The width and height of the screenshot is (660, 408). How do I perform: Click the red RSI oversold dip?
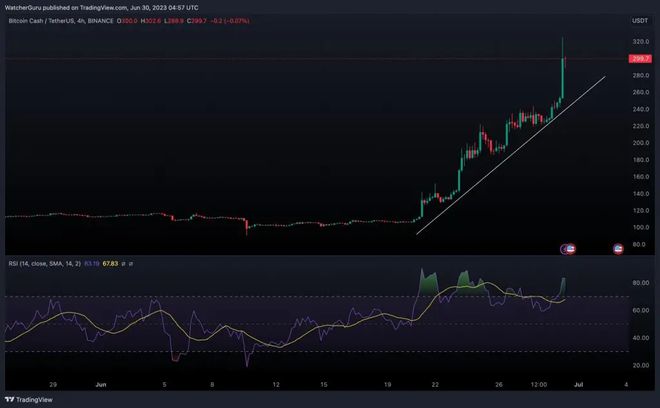[x=176, y=355]
